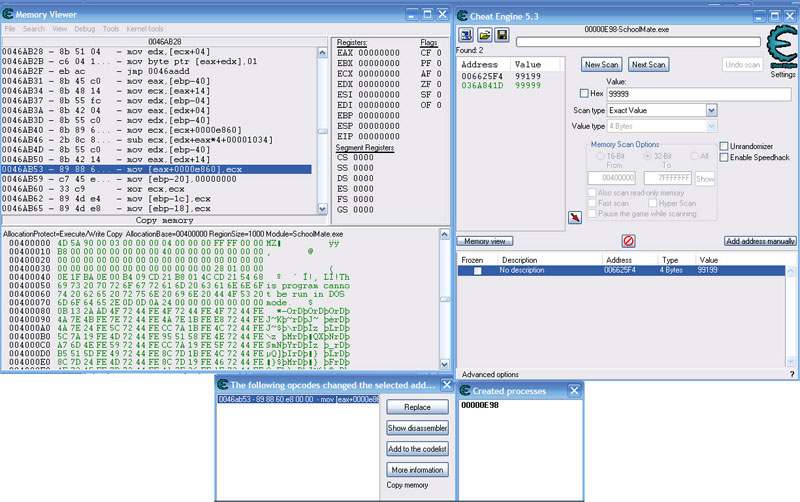
Task: Click the disassembler vertical scrollbar thumb
Action: click(322, 131)
